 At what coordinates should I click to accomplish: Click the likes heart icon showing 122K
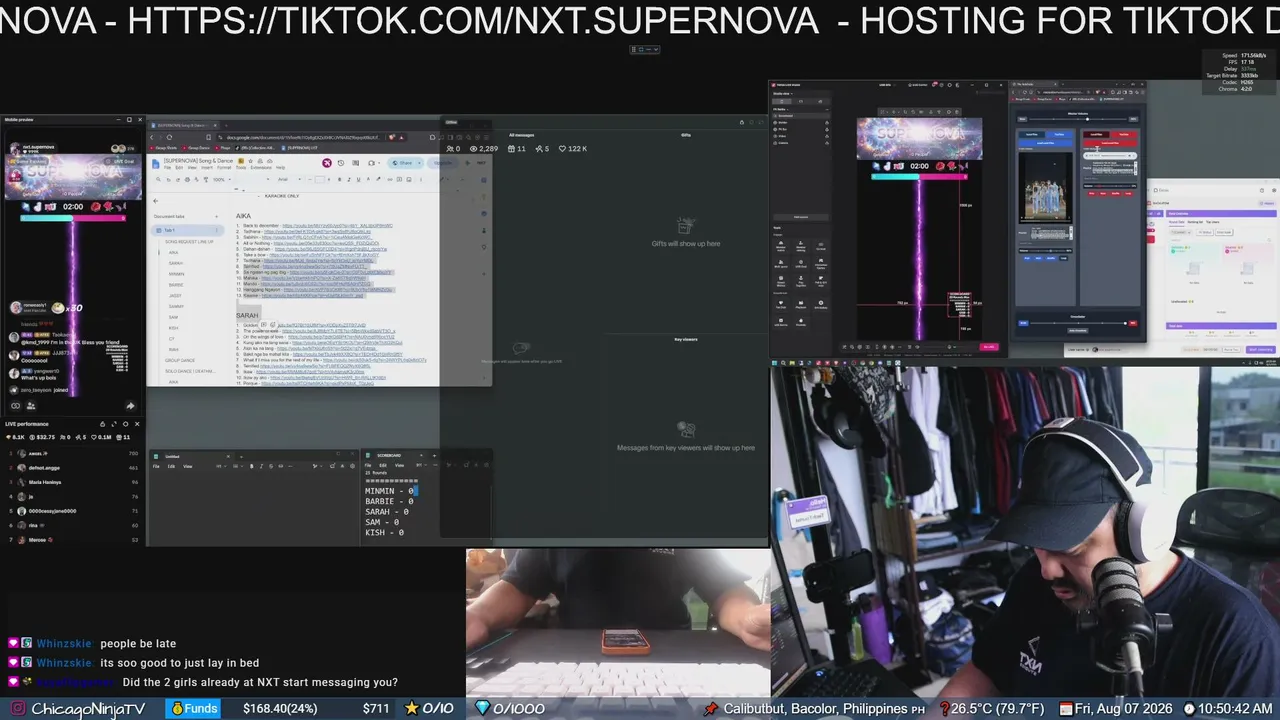coord(562,149)
